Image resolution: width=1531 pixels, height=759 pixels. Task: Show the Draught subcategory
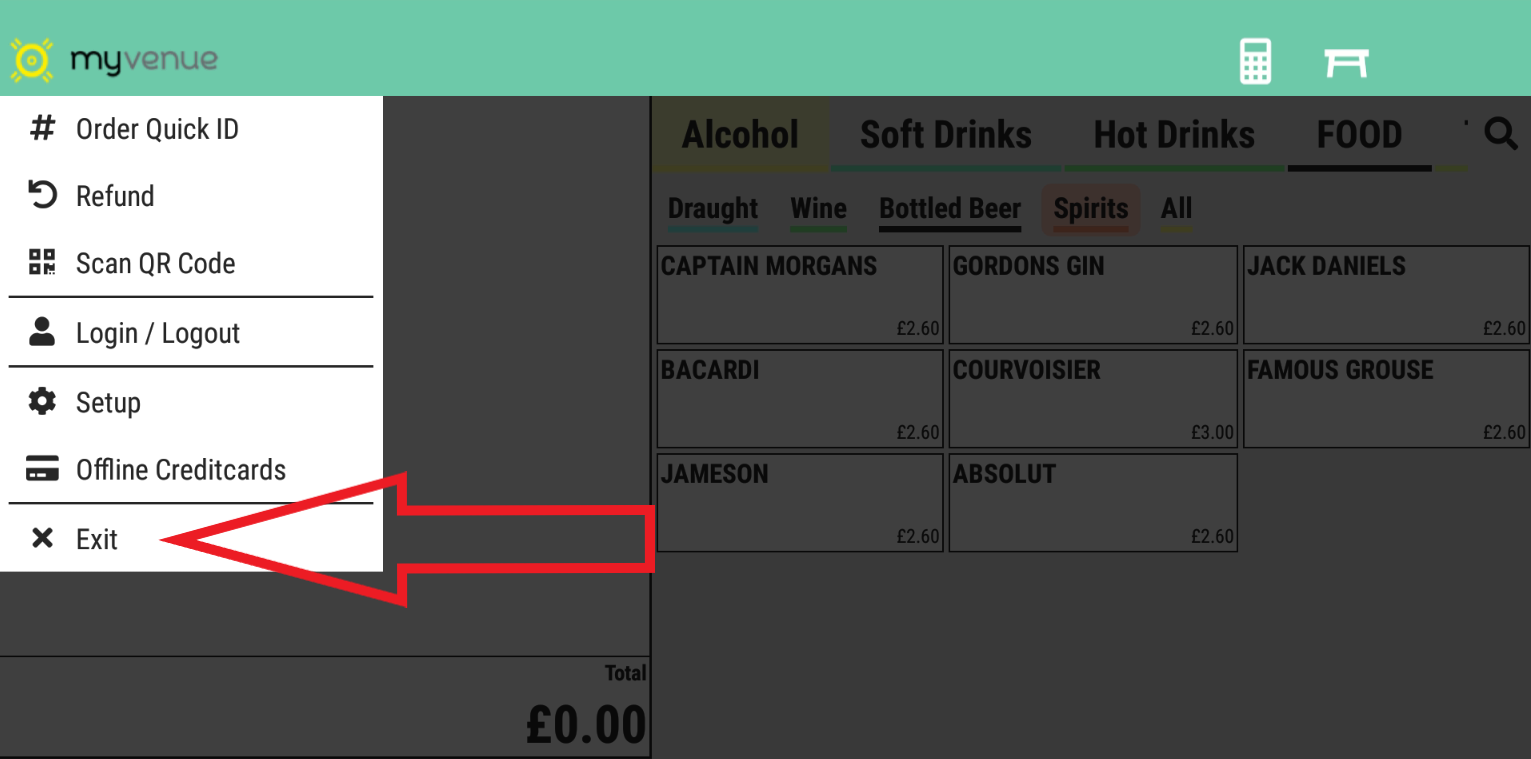pos(713,209)
